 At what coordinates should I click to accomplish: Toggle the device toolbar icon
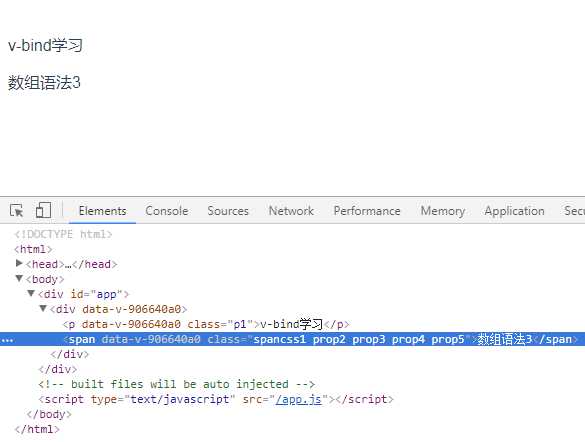pos(43,210)
